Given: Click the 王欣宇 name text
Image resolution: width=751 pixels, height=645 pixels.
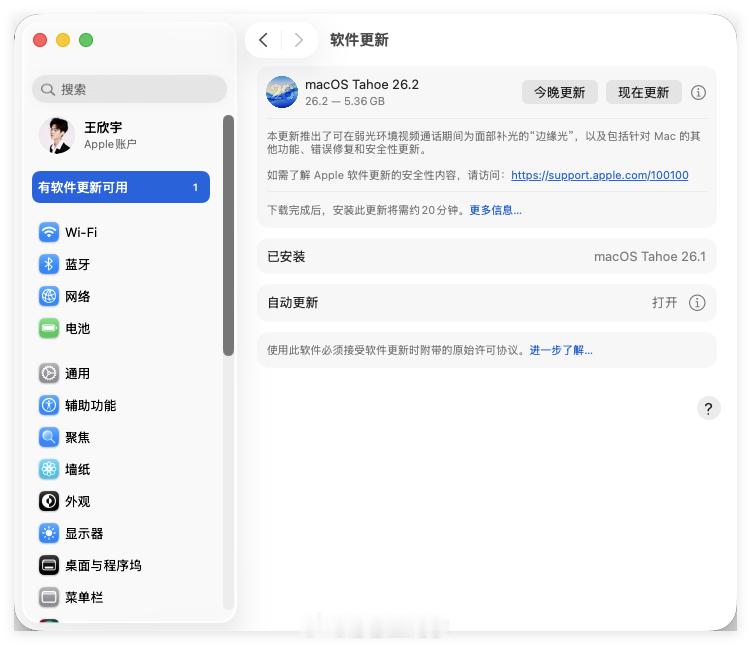Looking at the screenshot, I should [x=103, y=127].
